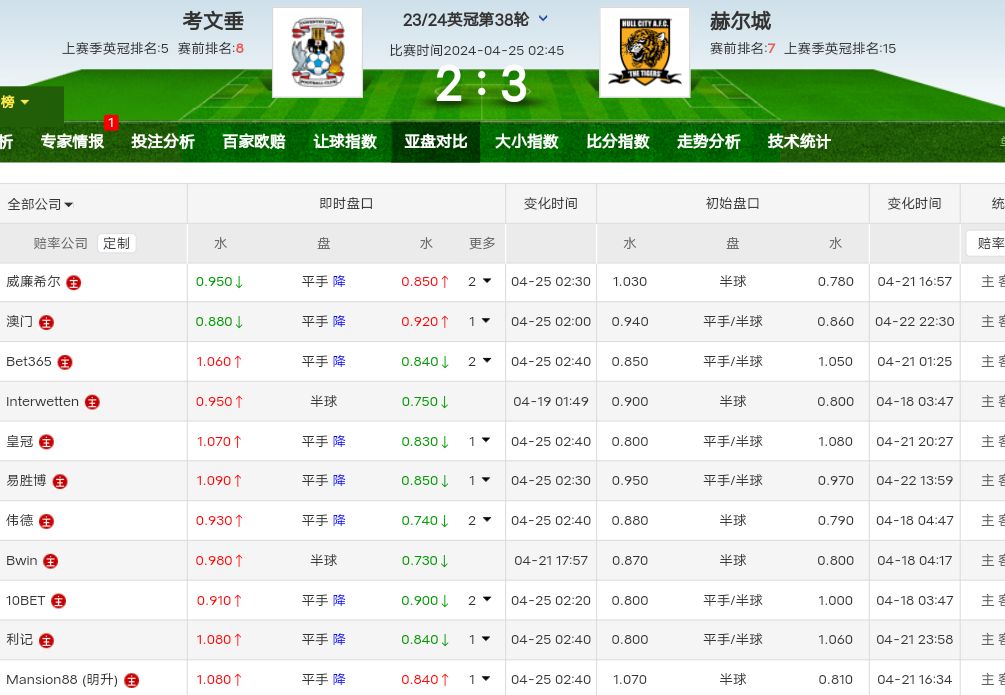Open the 专家情报 tab with notification
The width and height of the screenshot is (1005, 695).
pyautogui.click(x=72, y=142)
